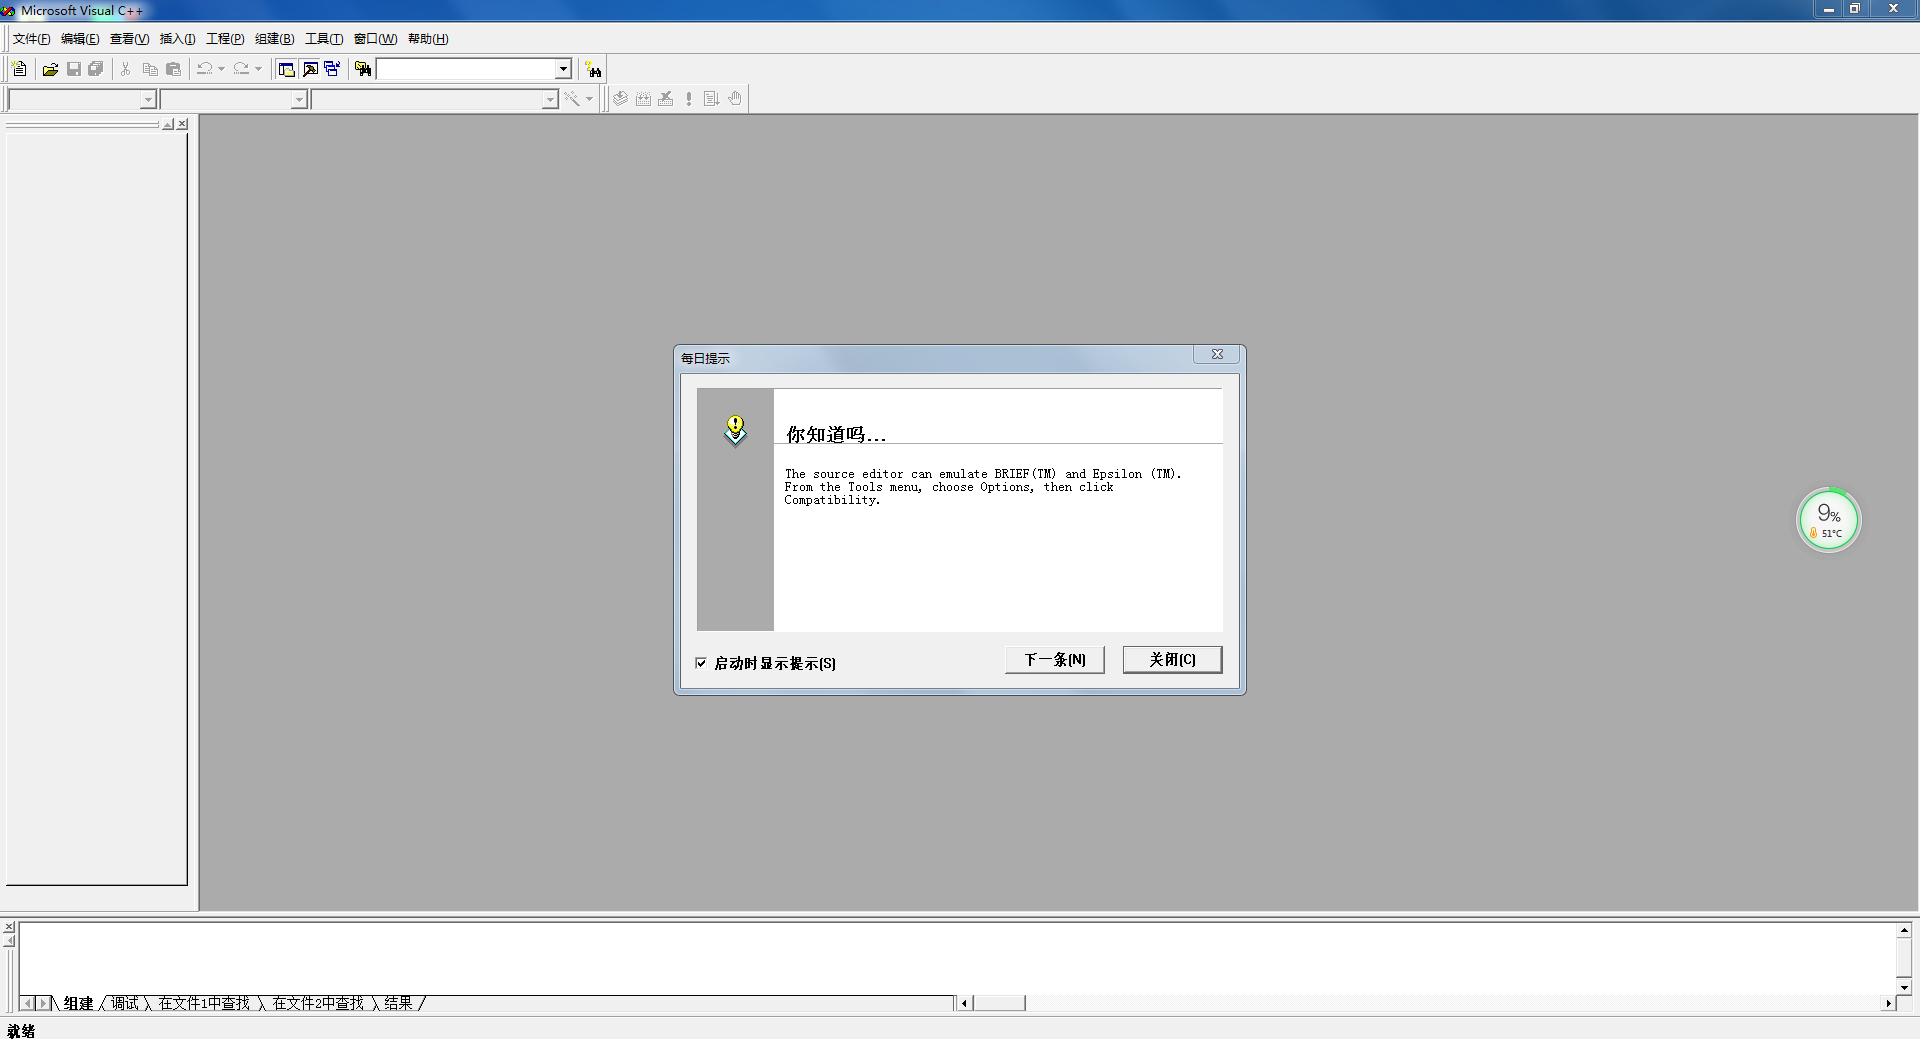Click the 下一条(N) next tip button

[1054, 660]
